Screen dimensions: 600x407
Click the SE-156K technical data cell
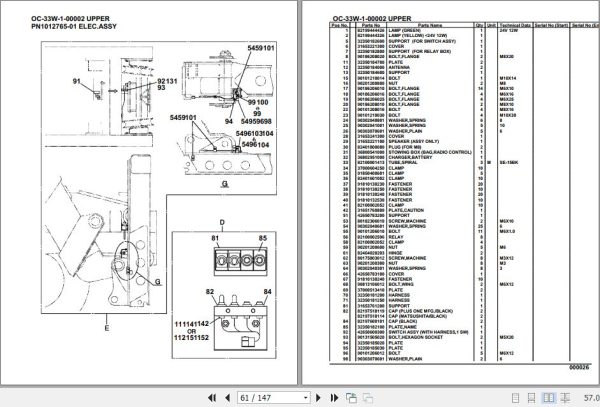pyautogui.click(x=509, y=163)
